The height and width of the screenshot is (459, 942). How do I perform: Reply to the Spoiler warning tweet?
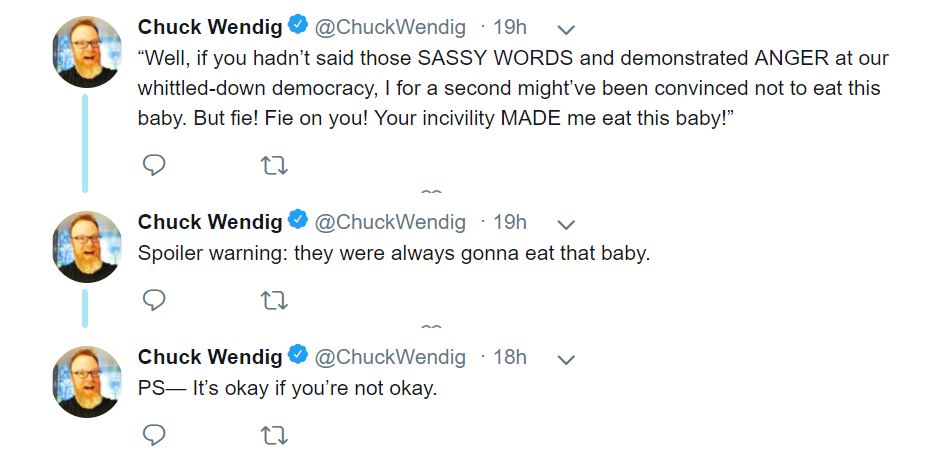click(154, 300)
